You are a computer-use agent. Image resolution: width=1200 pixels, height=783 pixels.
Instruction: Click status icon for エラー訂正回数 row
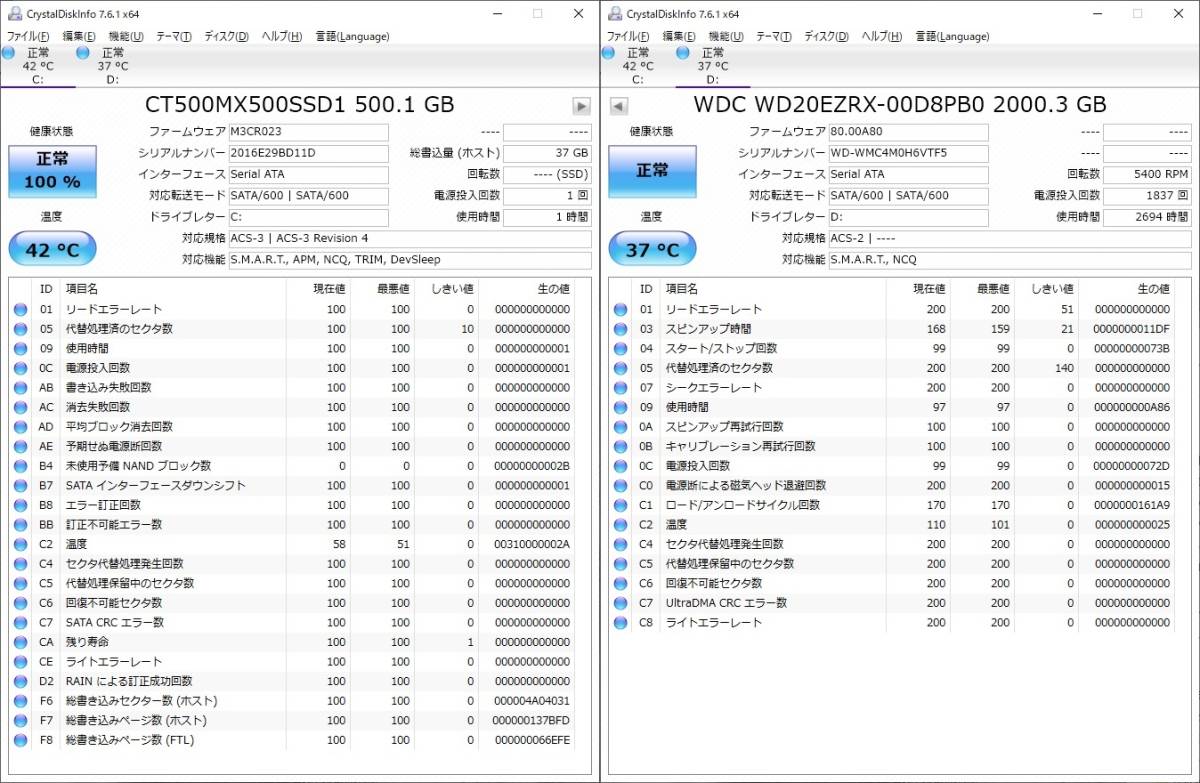(x=21, y=505)
